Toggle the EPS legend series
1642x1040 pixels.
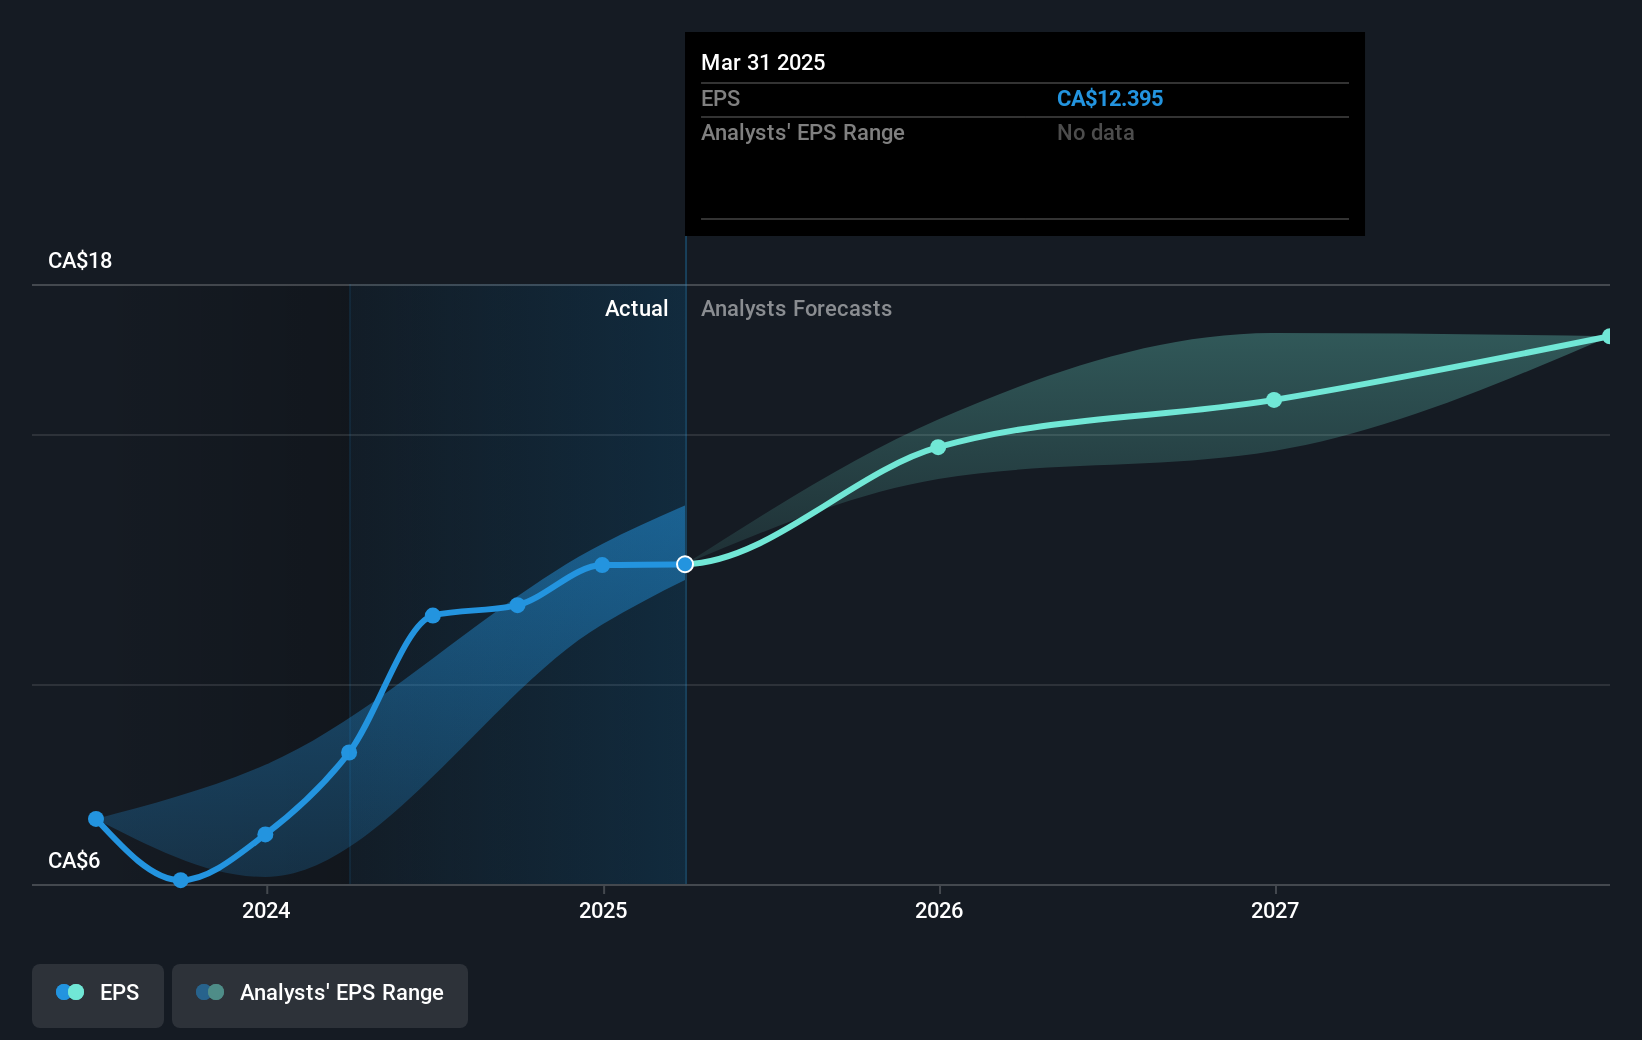pyautogui.click(x=98, y=995)
